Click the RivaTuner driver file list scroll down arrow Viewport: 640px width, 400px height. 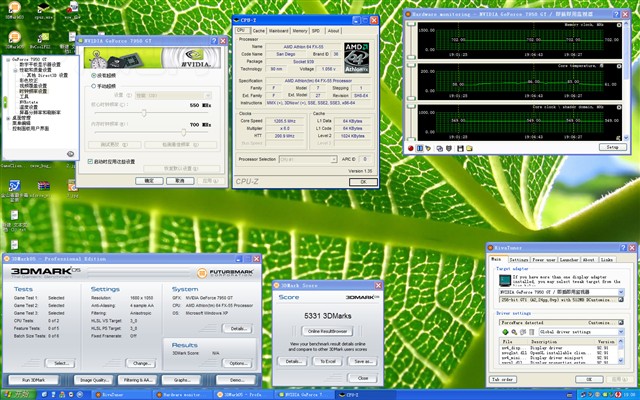pos(621,361)
